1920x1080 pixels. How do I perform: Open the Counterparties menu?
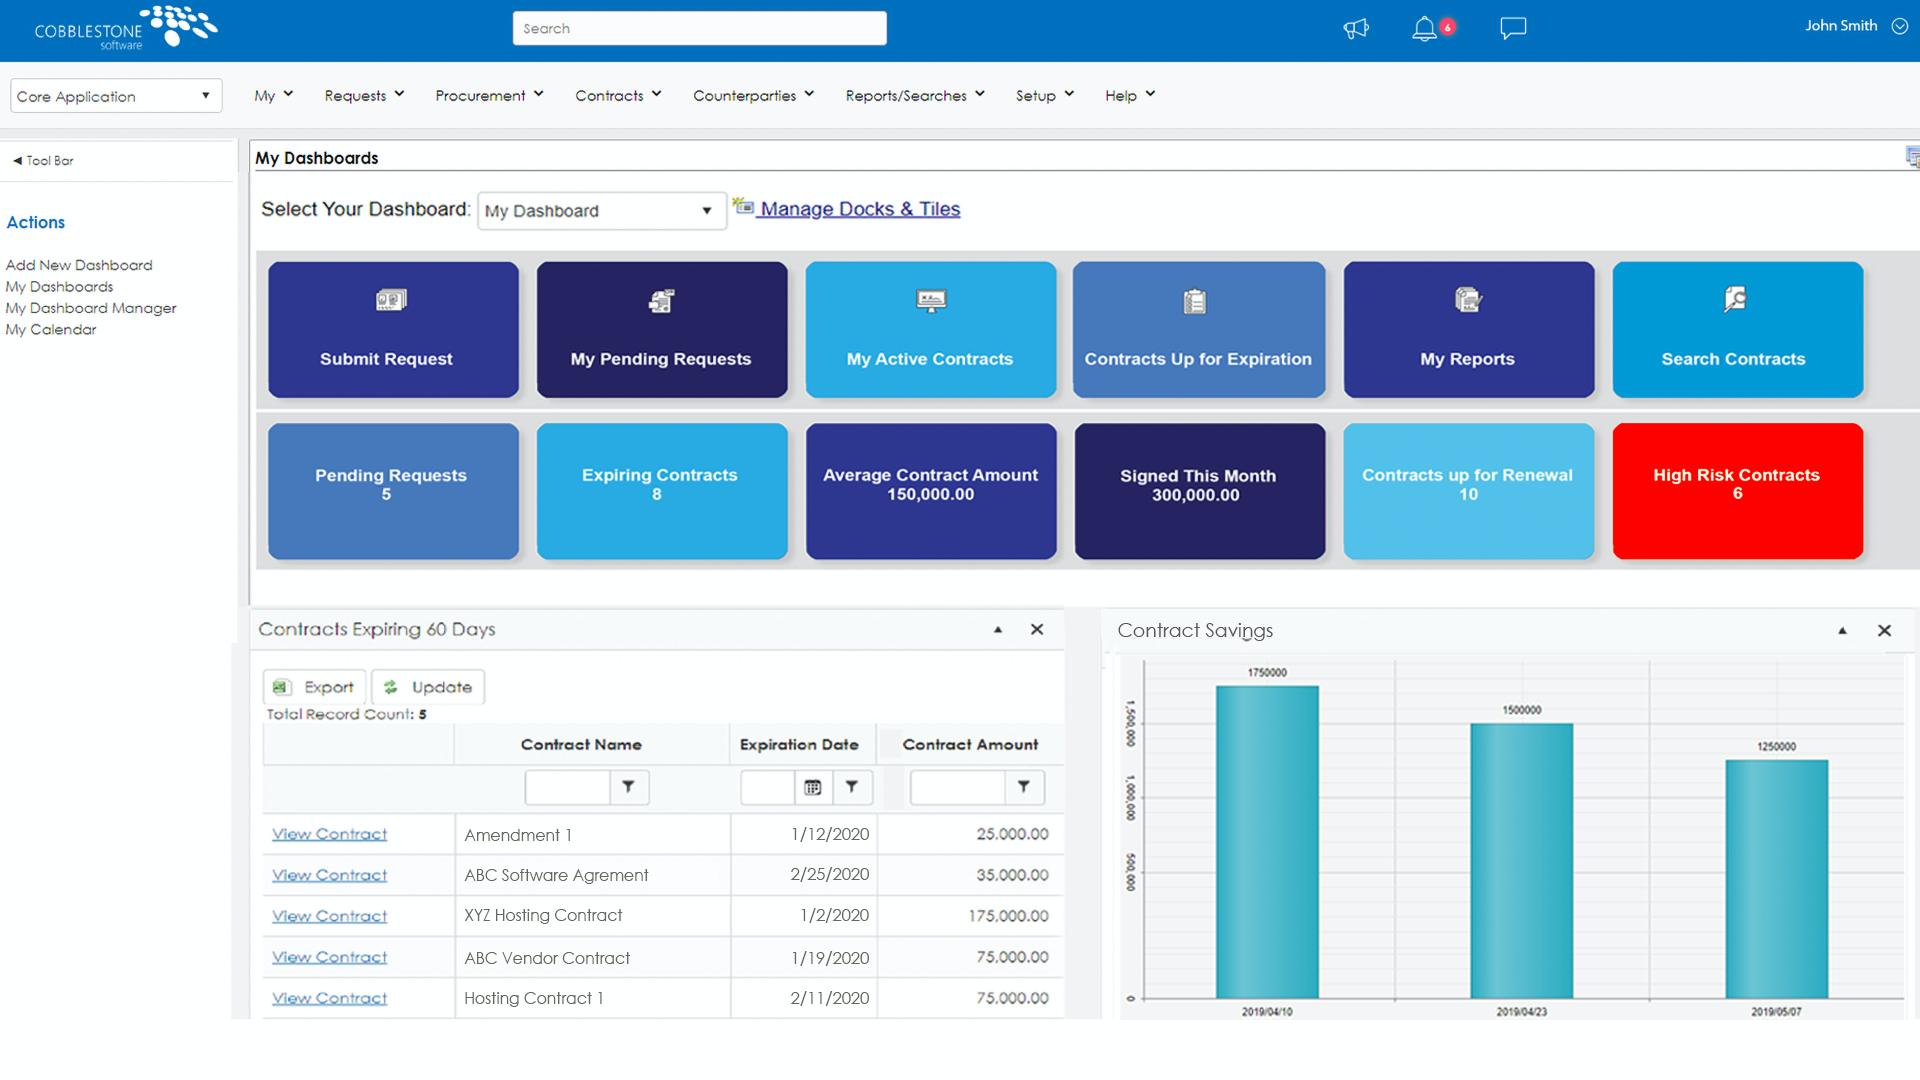752,95
